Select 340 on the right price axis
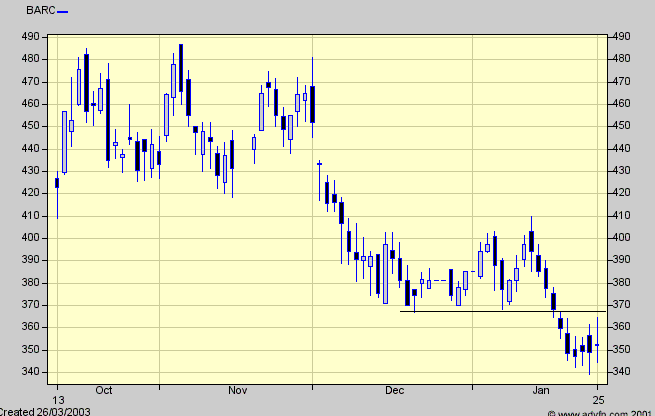 (622, 373)
